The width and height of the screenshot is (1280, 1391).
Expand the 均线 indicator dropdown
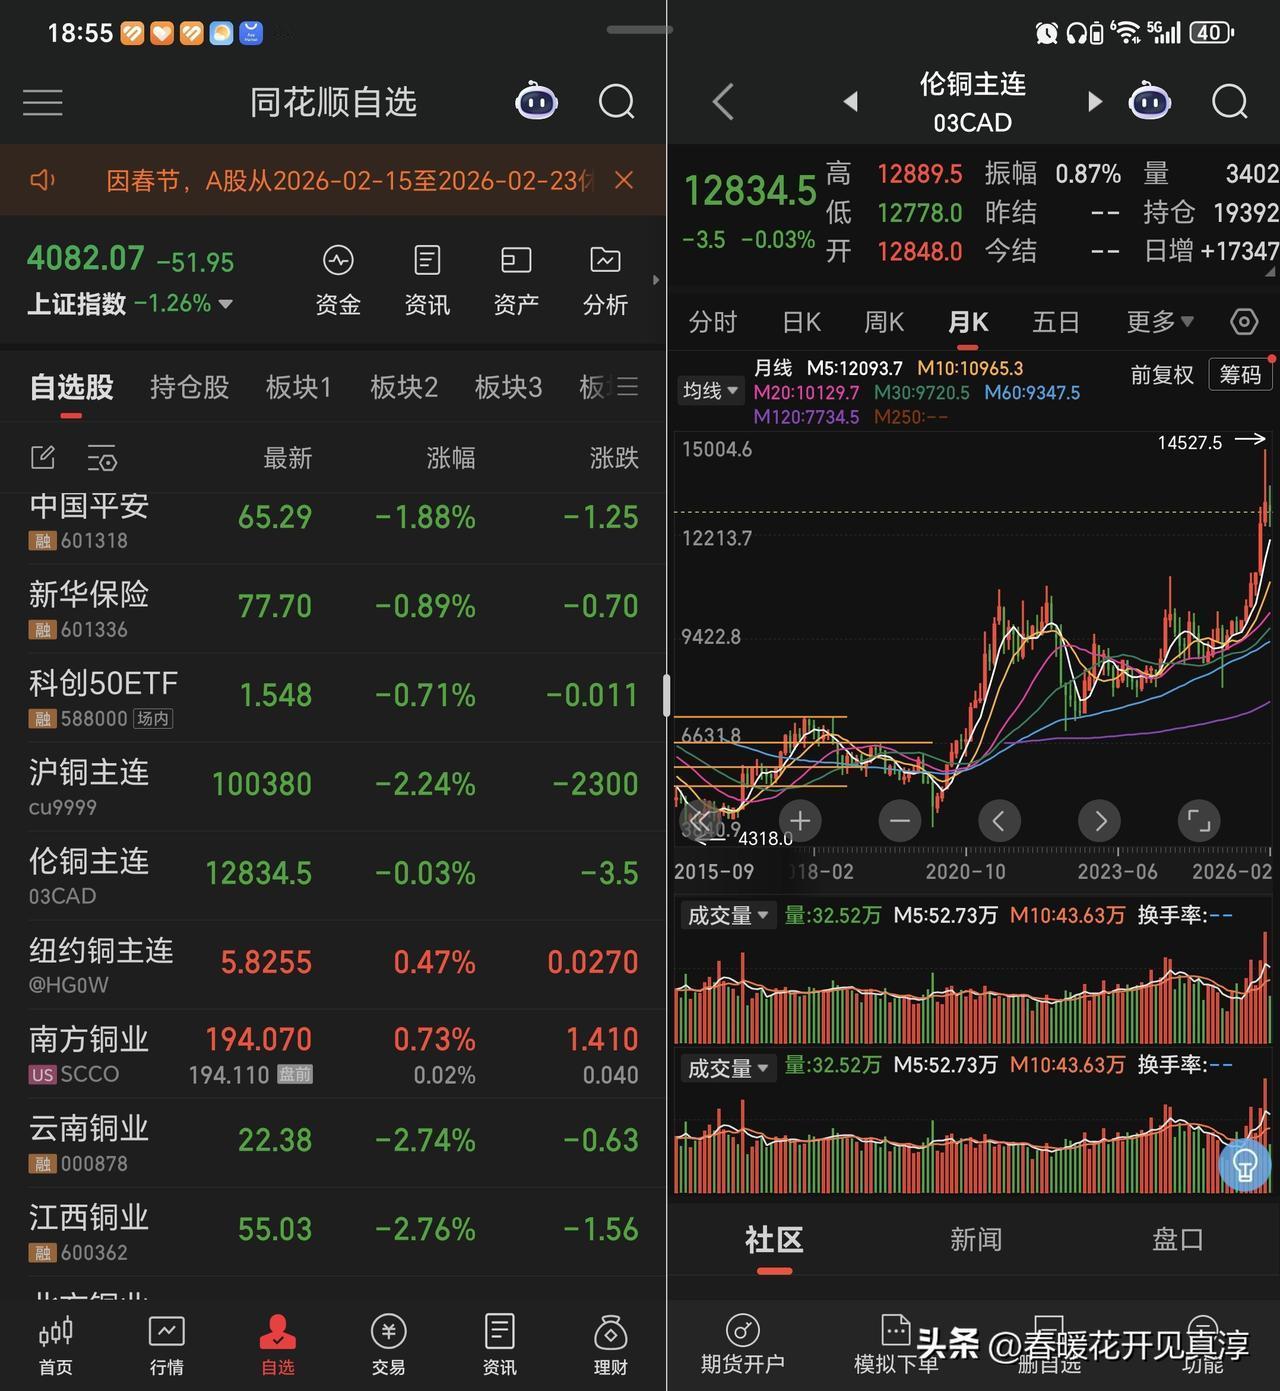[x=710, y=390]
